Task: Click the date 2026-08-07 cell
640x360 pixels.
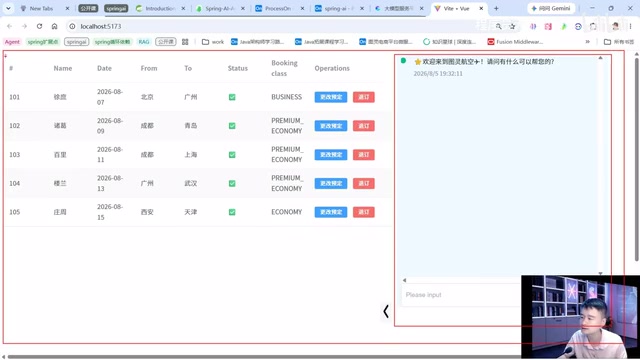Action: click(x=110, y=97)
